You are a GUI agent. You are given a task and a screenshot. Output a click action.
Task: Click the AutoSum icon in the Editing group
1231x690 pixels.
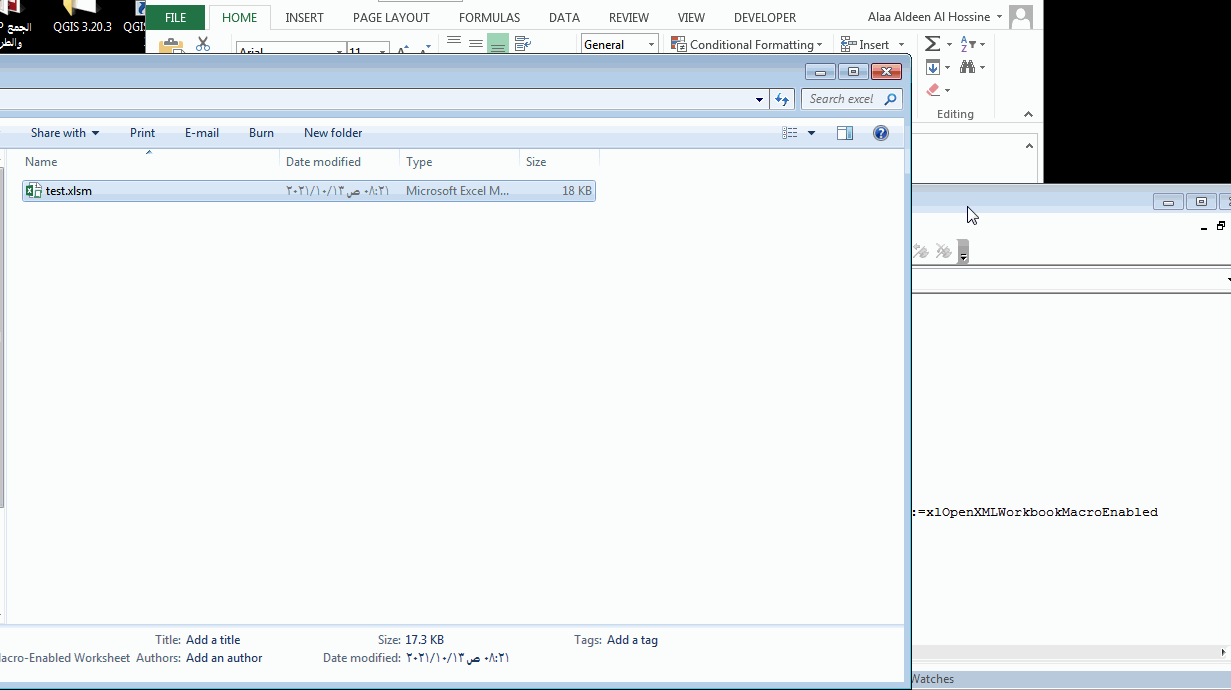tap(934, 44)
